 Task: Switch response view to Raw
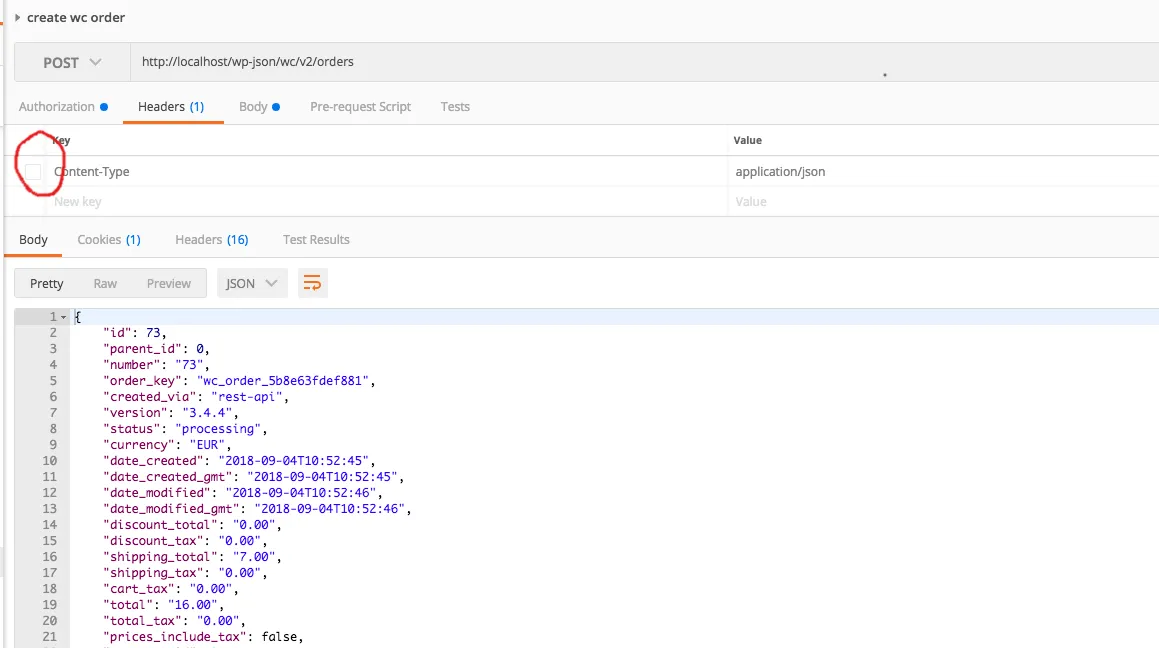(x=105, y=284)
